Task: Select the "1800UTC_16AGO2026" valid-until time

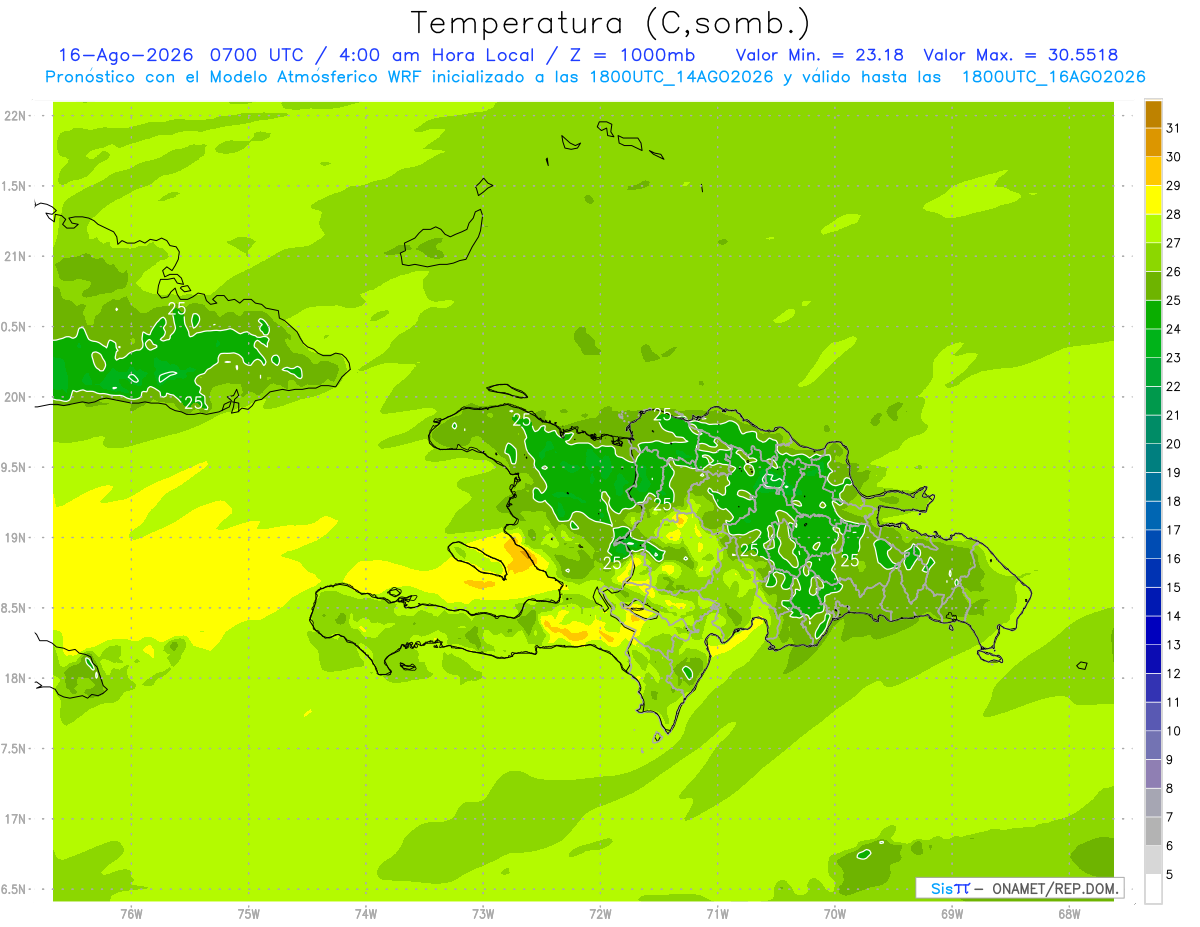Action: pos(1053,77)
